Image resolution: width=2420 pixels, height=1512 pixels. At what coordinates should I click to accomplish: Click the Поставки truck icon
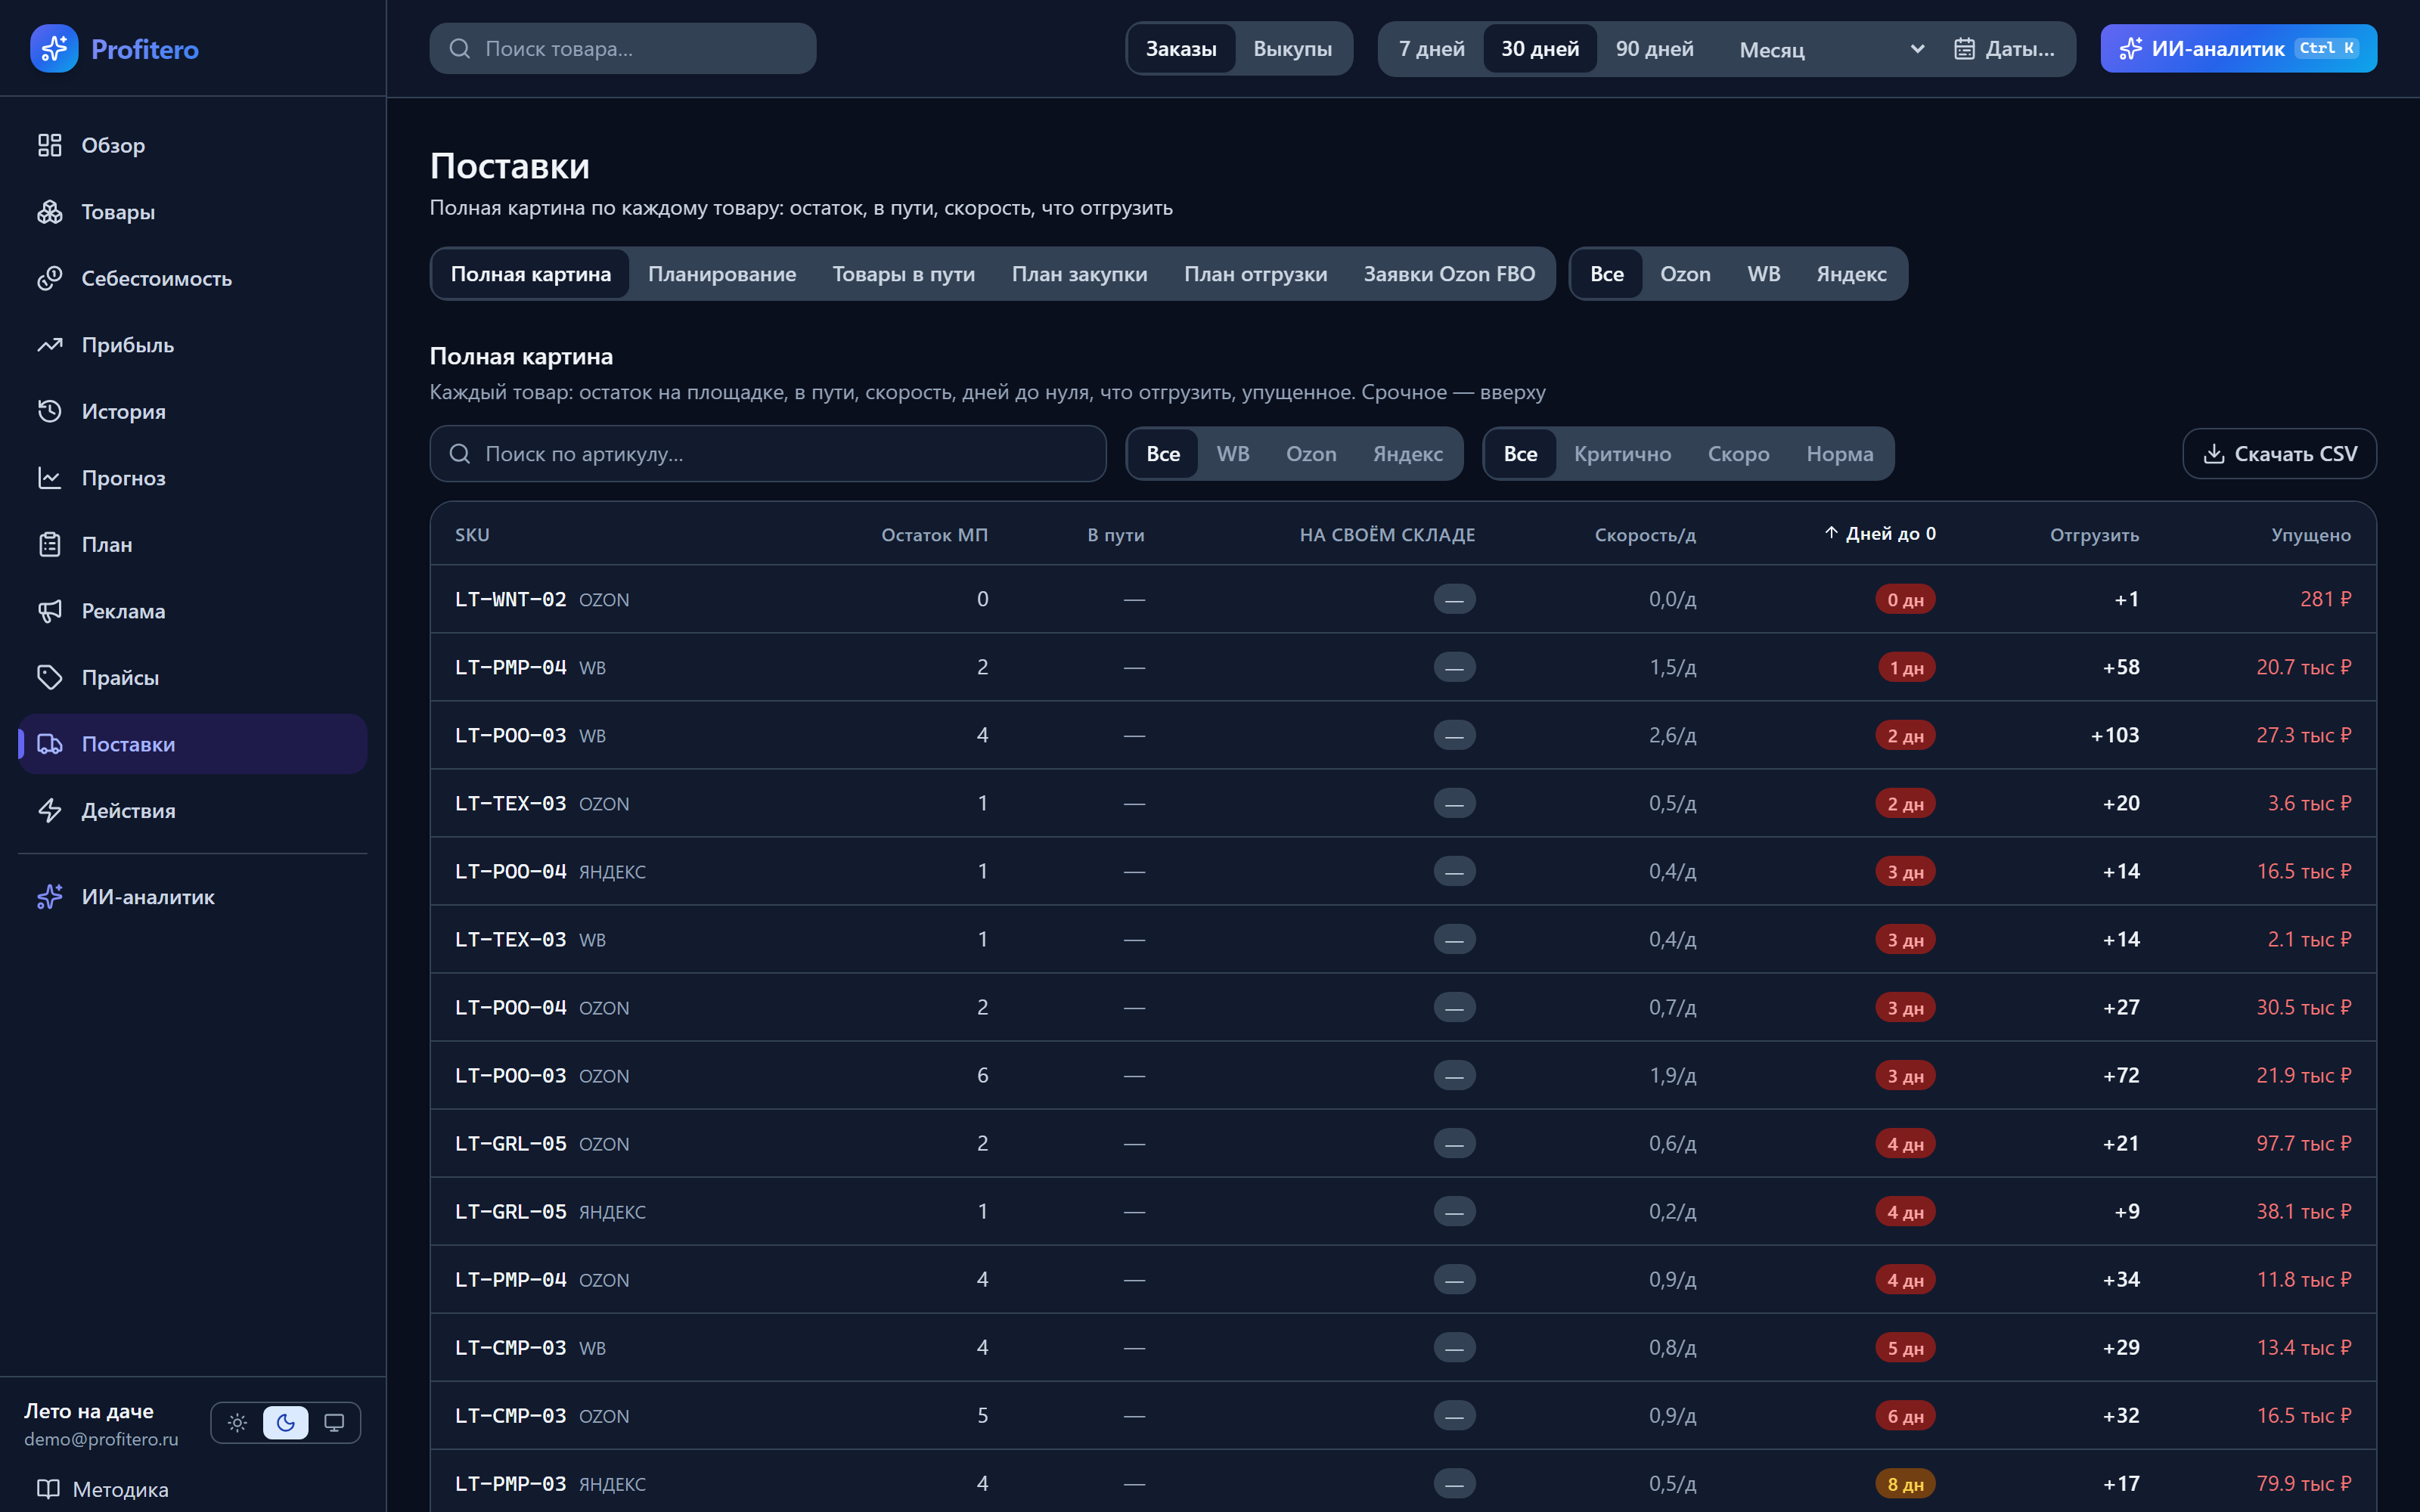[x=50, y=744]
